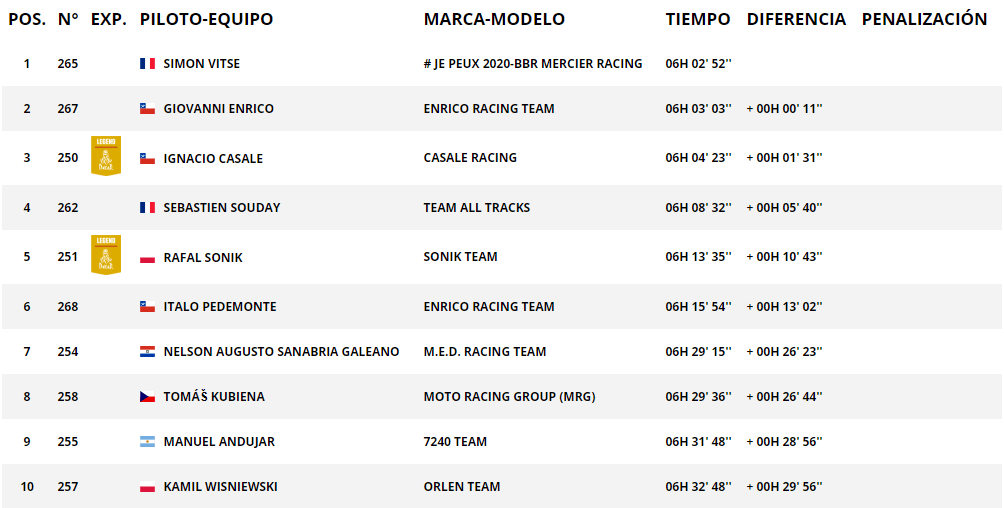The width and height of the screenshot is (1004, 508).
Task: Click the ORLEN TEAM entry
Action: point(462,487)
